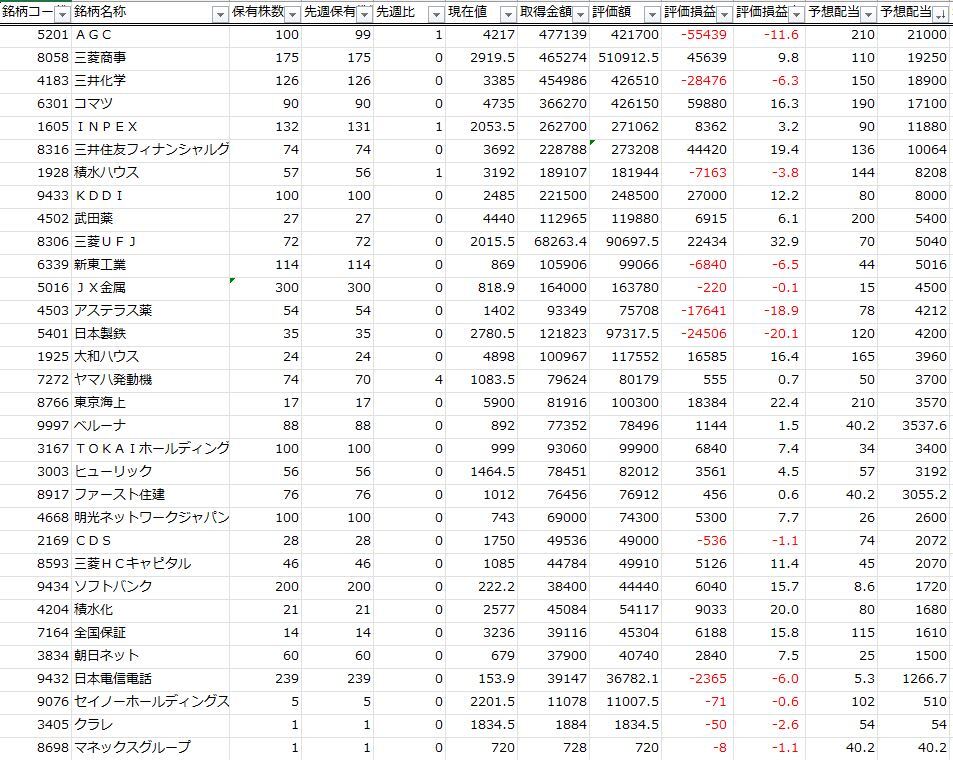Open filter dropdown of 評価損益 percent column showing -11.6

pos(796,14)
